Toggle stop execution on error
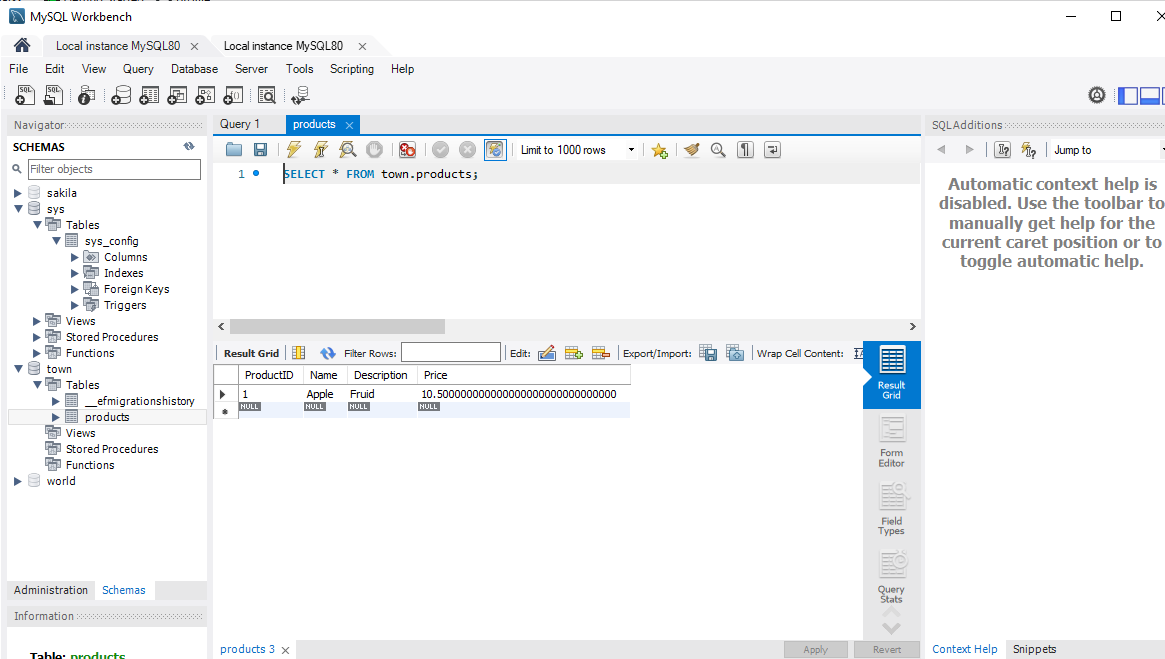The image size is (1165, 659). coord(407,149)
